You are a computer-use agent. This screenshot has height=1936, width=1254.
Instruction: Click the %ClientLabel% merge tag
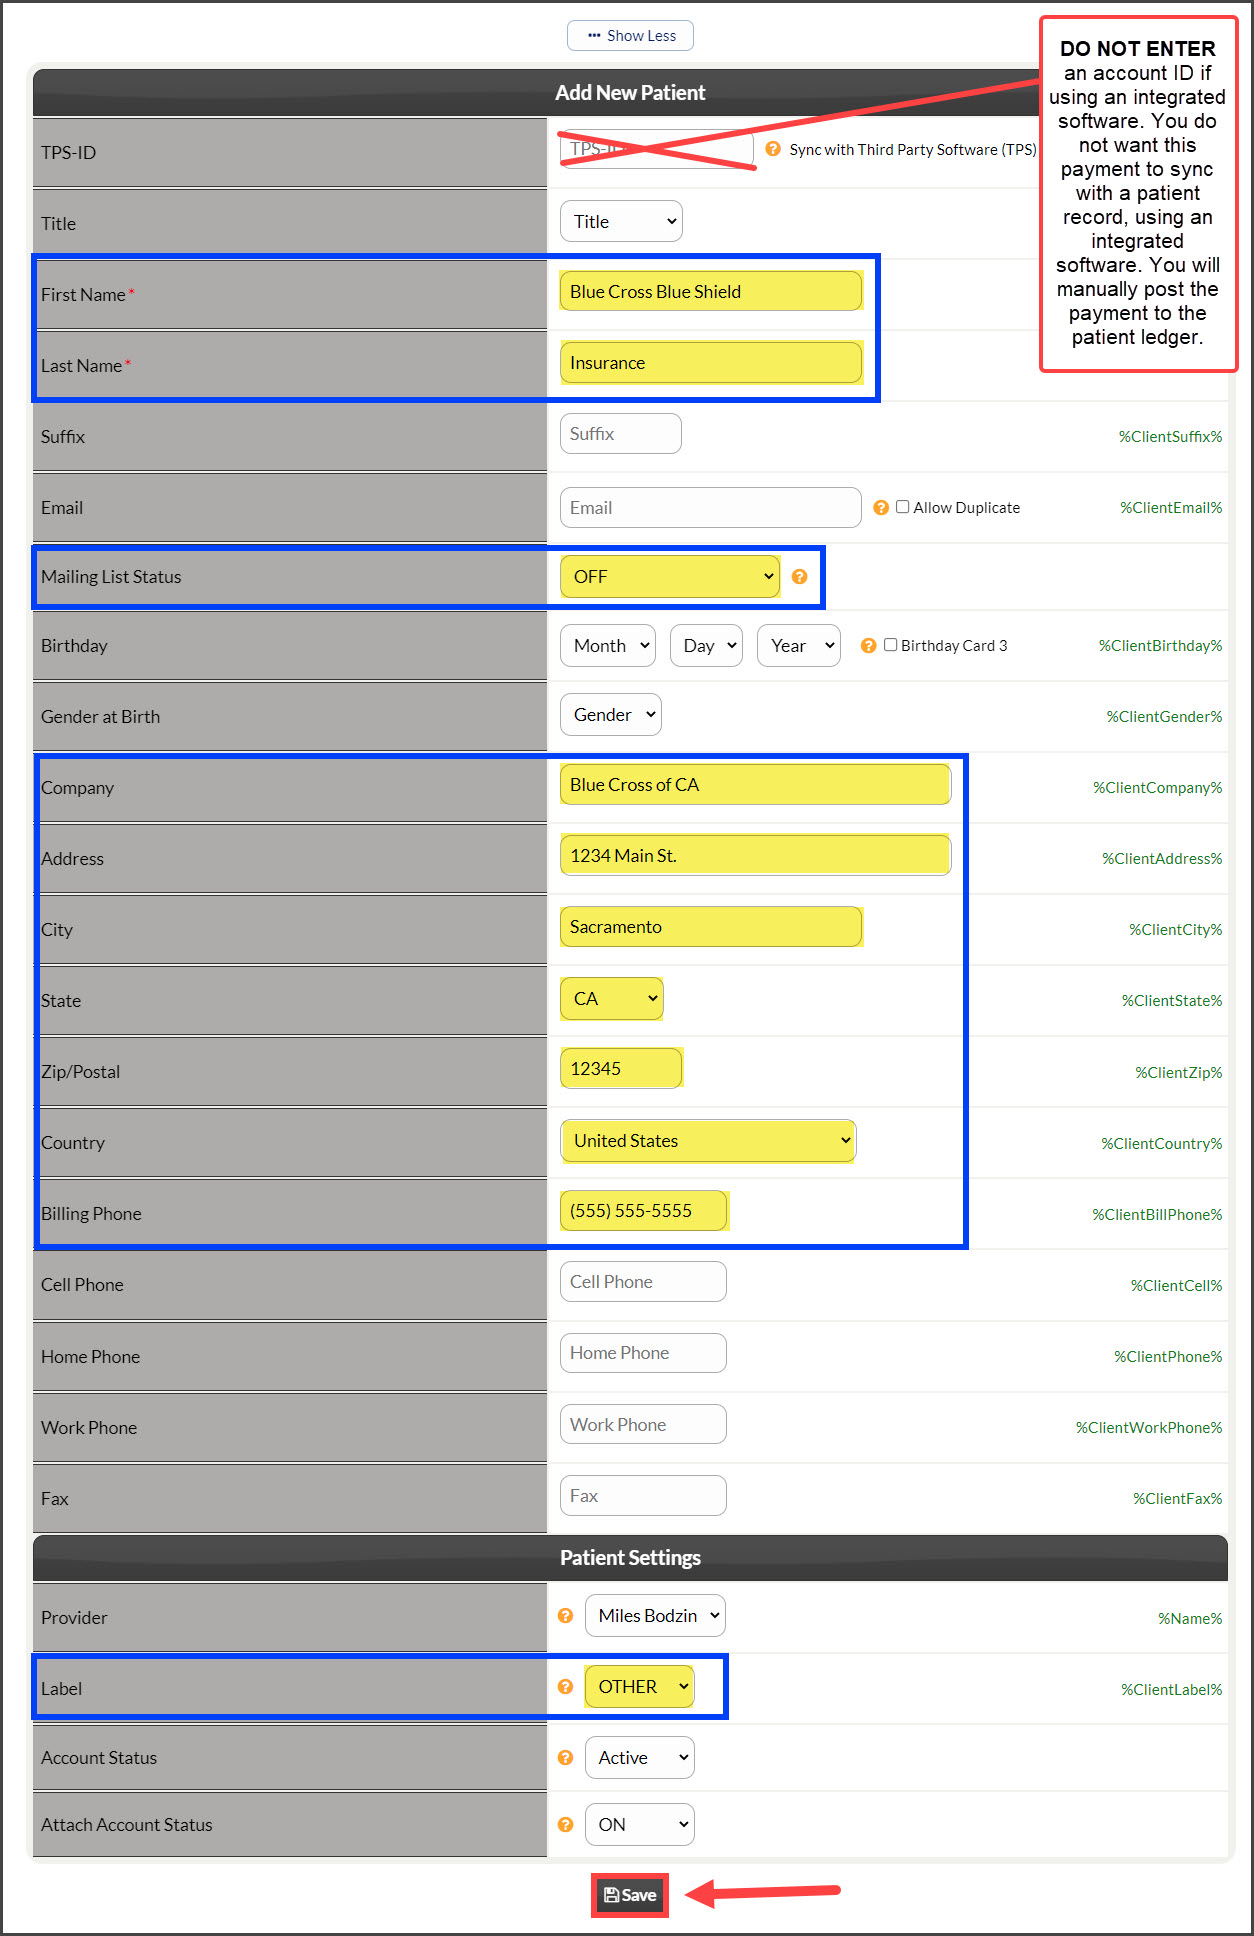coord(1171,1690)
